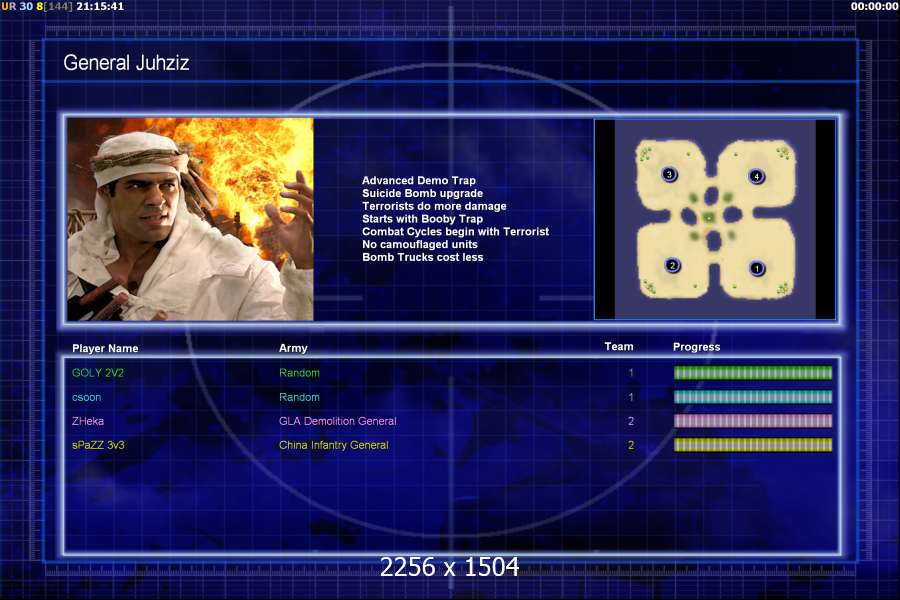Click the Team column header

pyautogui.click(x=619, y=346)
